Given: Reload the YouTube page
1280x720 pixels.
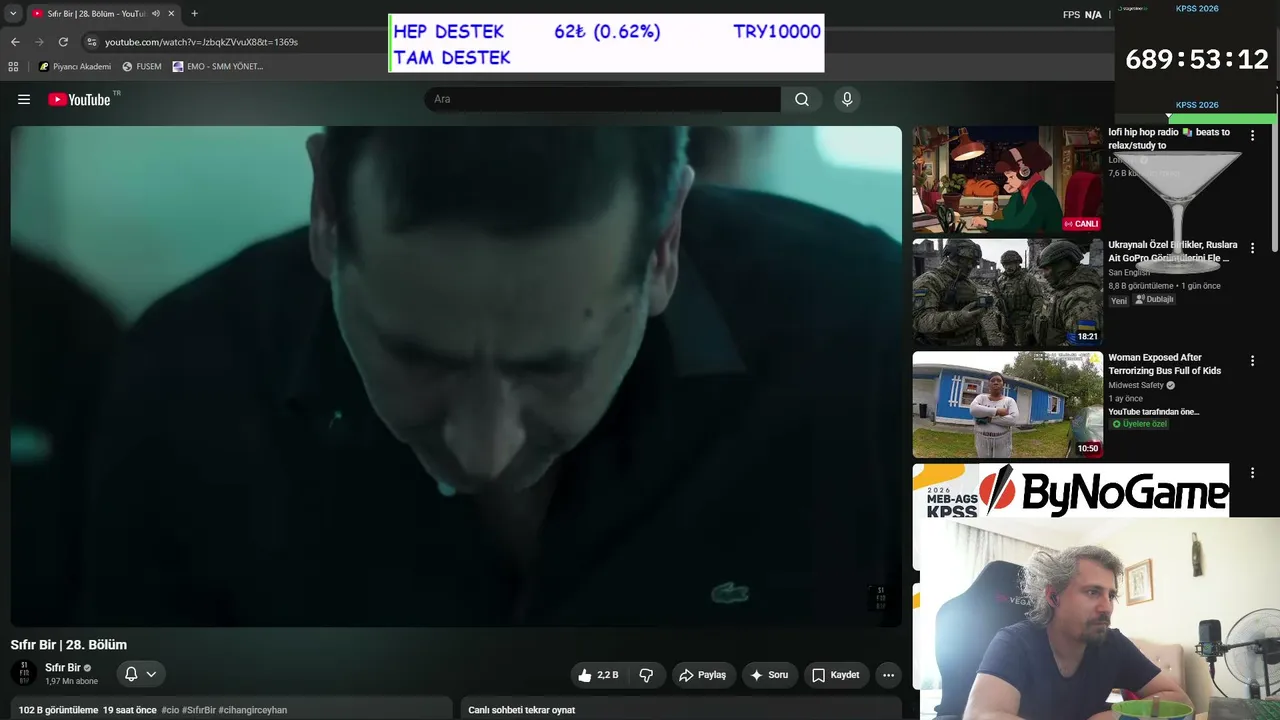Looking at the screenshot, I should [x=63, y=42].
